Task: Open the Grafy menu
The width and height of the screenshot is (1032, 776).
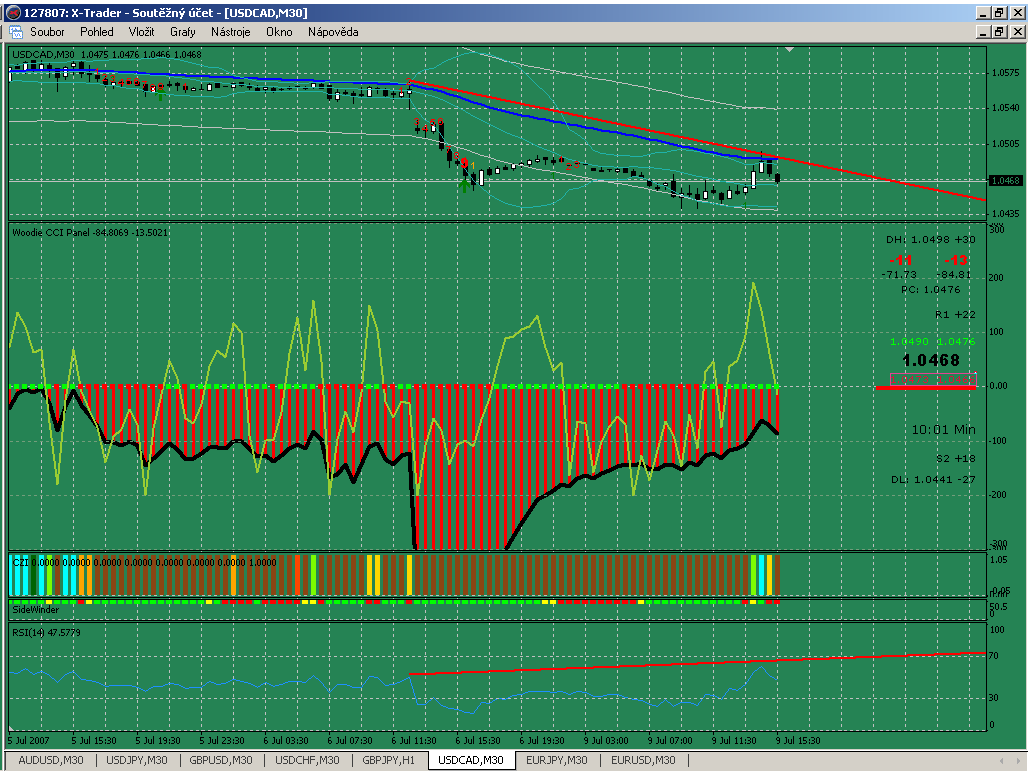Action: (182, 32)
